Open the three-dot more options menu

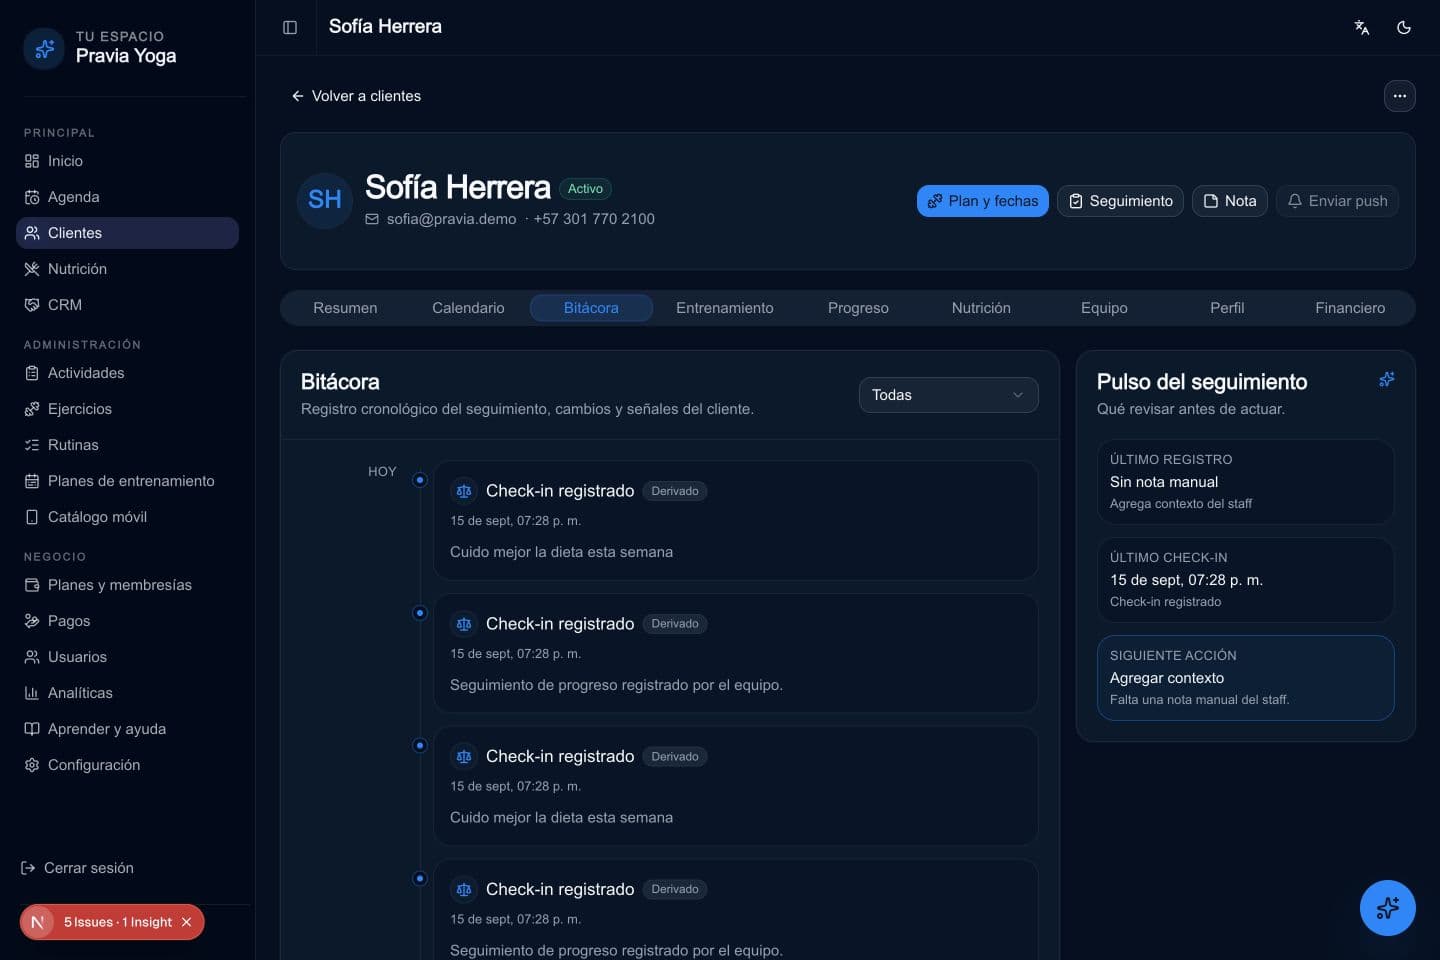[1400, 96]
